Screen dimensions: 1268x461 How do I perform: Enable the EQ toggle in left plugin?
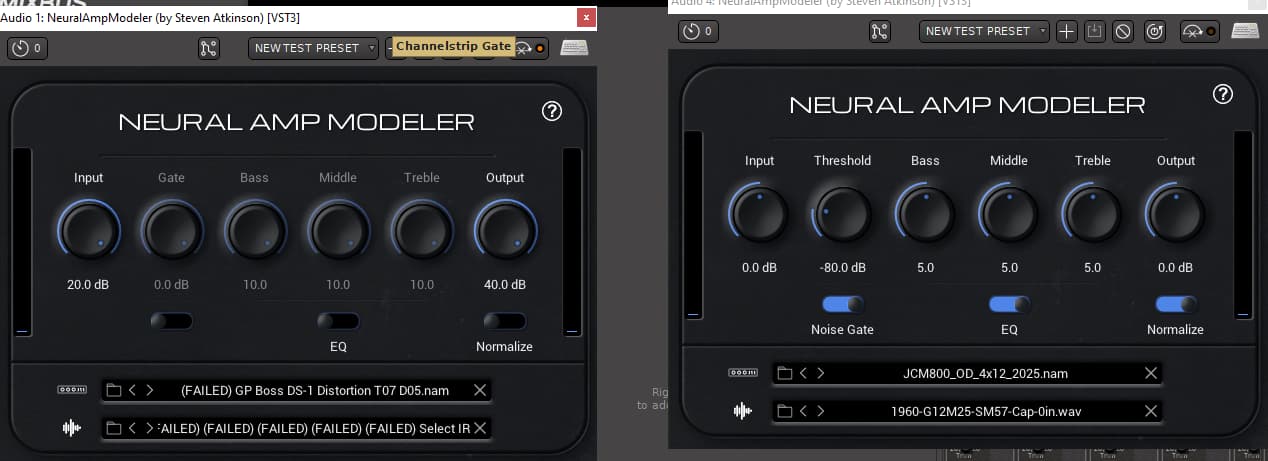coord(338,321)
